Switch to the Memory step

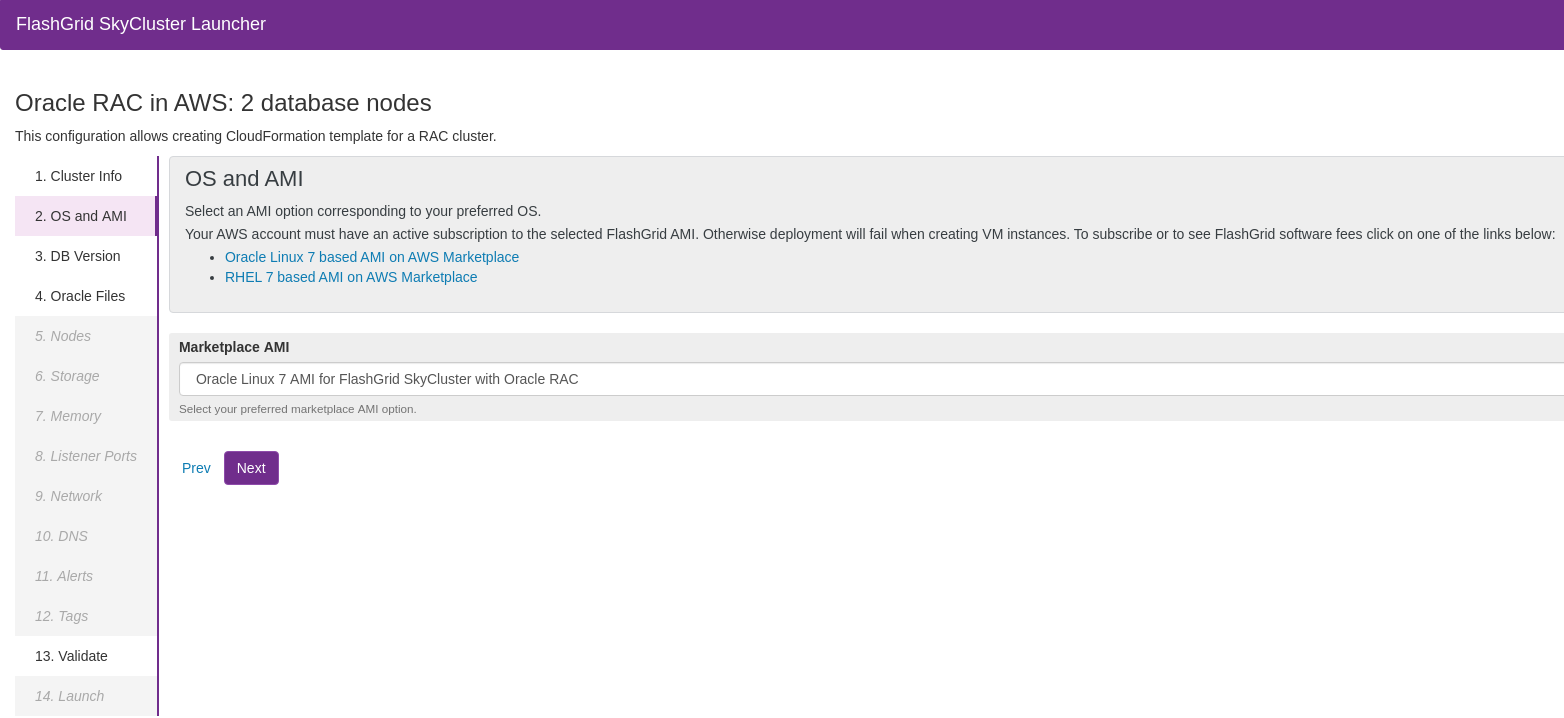pos(68,416)
